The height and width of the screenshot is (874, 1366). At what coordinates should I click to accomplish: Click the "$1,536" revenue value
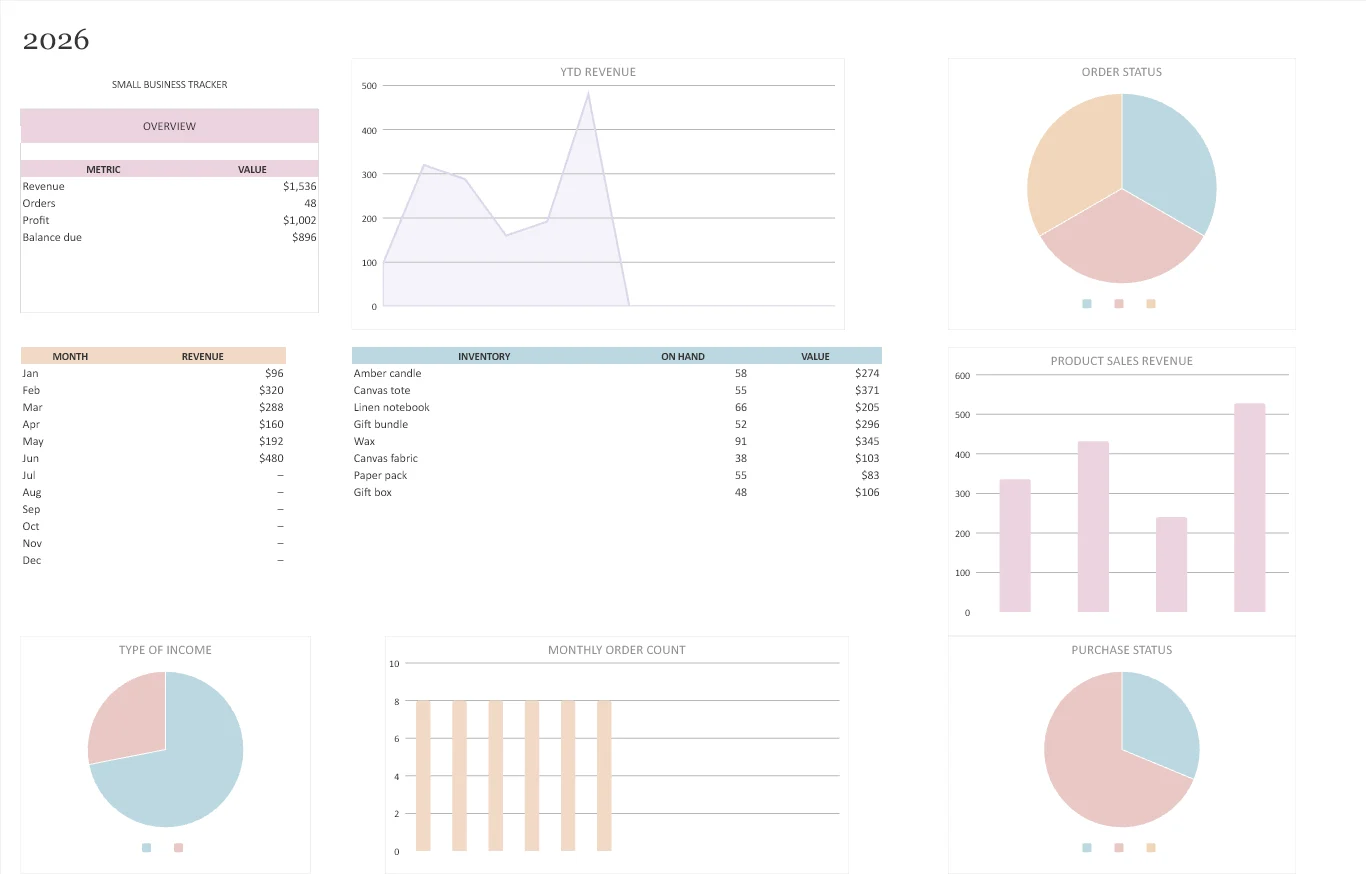click(x=299, y=186)
